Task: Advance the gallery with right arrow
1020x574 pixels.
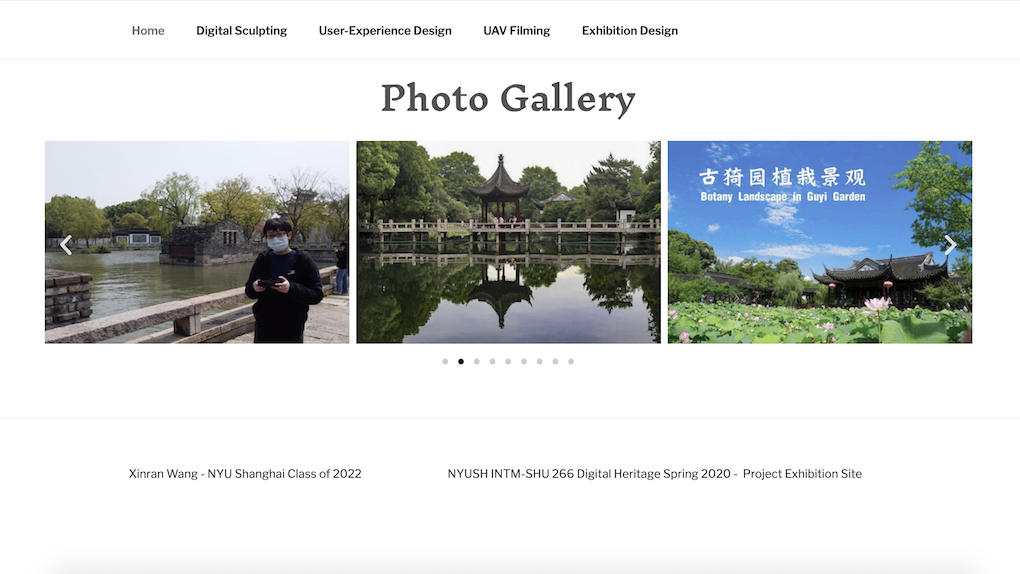Action: coord(951,245)
